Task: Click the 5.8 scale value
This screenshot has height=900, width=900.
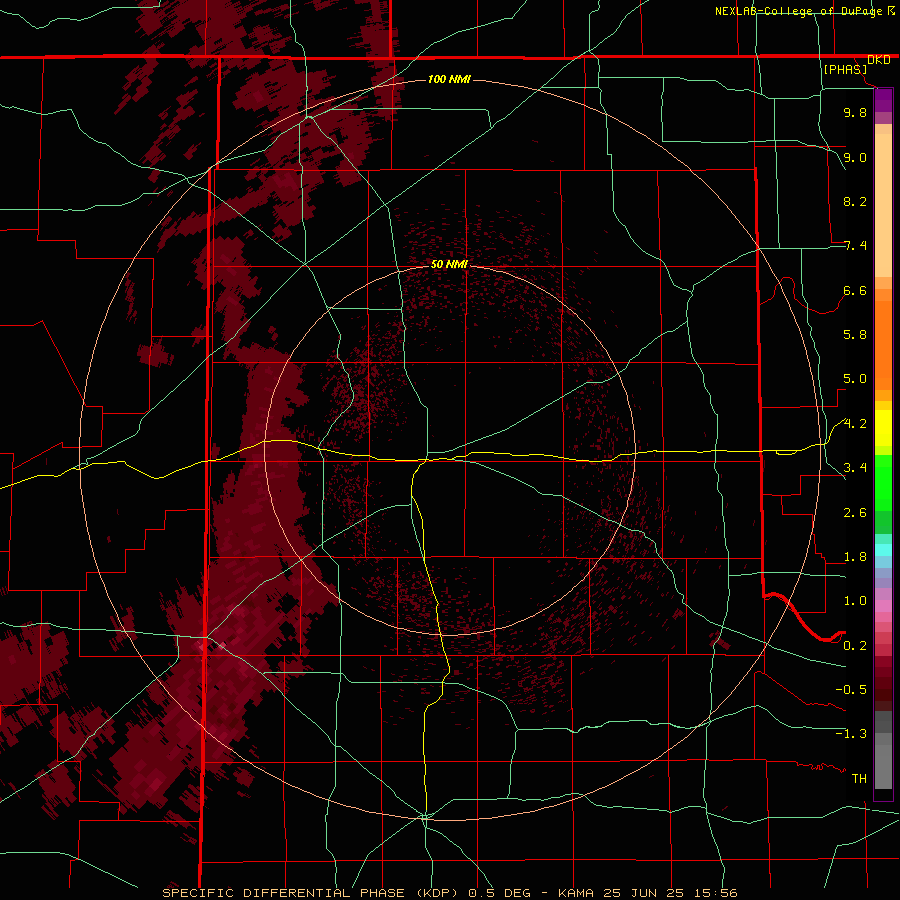Action: tap(855, 335)
